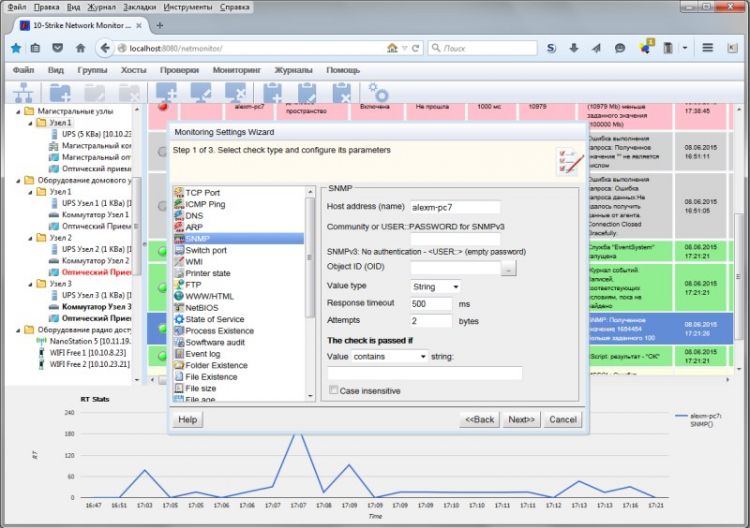Viewport: 750px width, 528px height.
Task: Enable the Case insensitive checkbox
Action: pyautogui.click(x=333, y=391)
